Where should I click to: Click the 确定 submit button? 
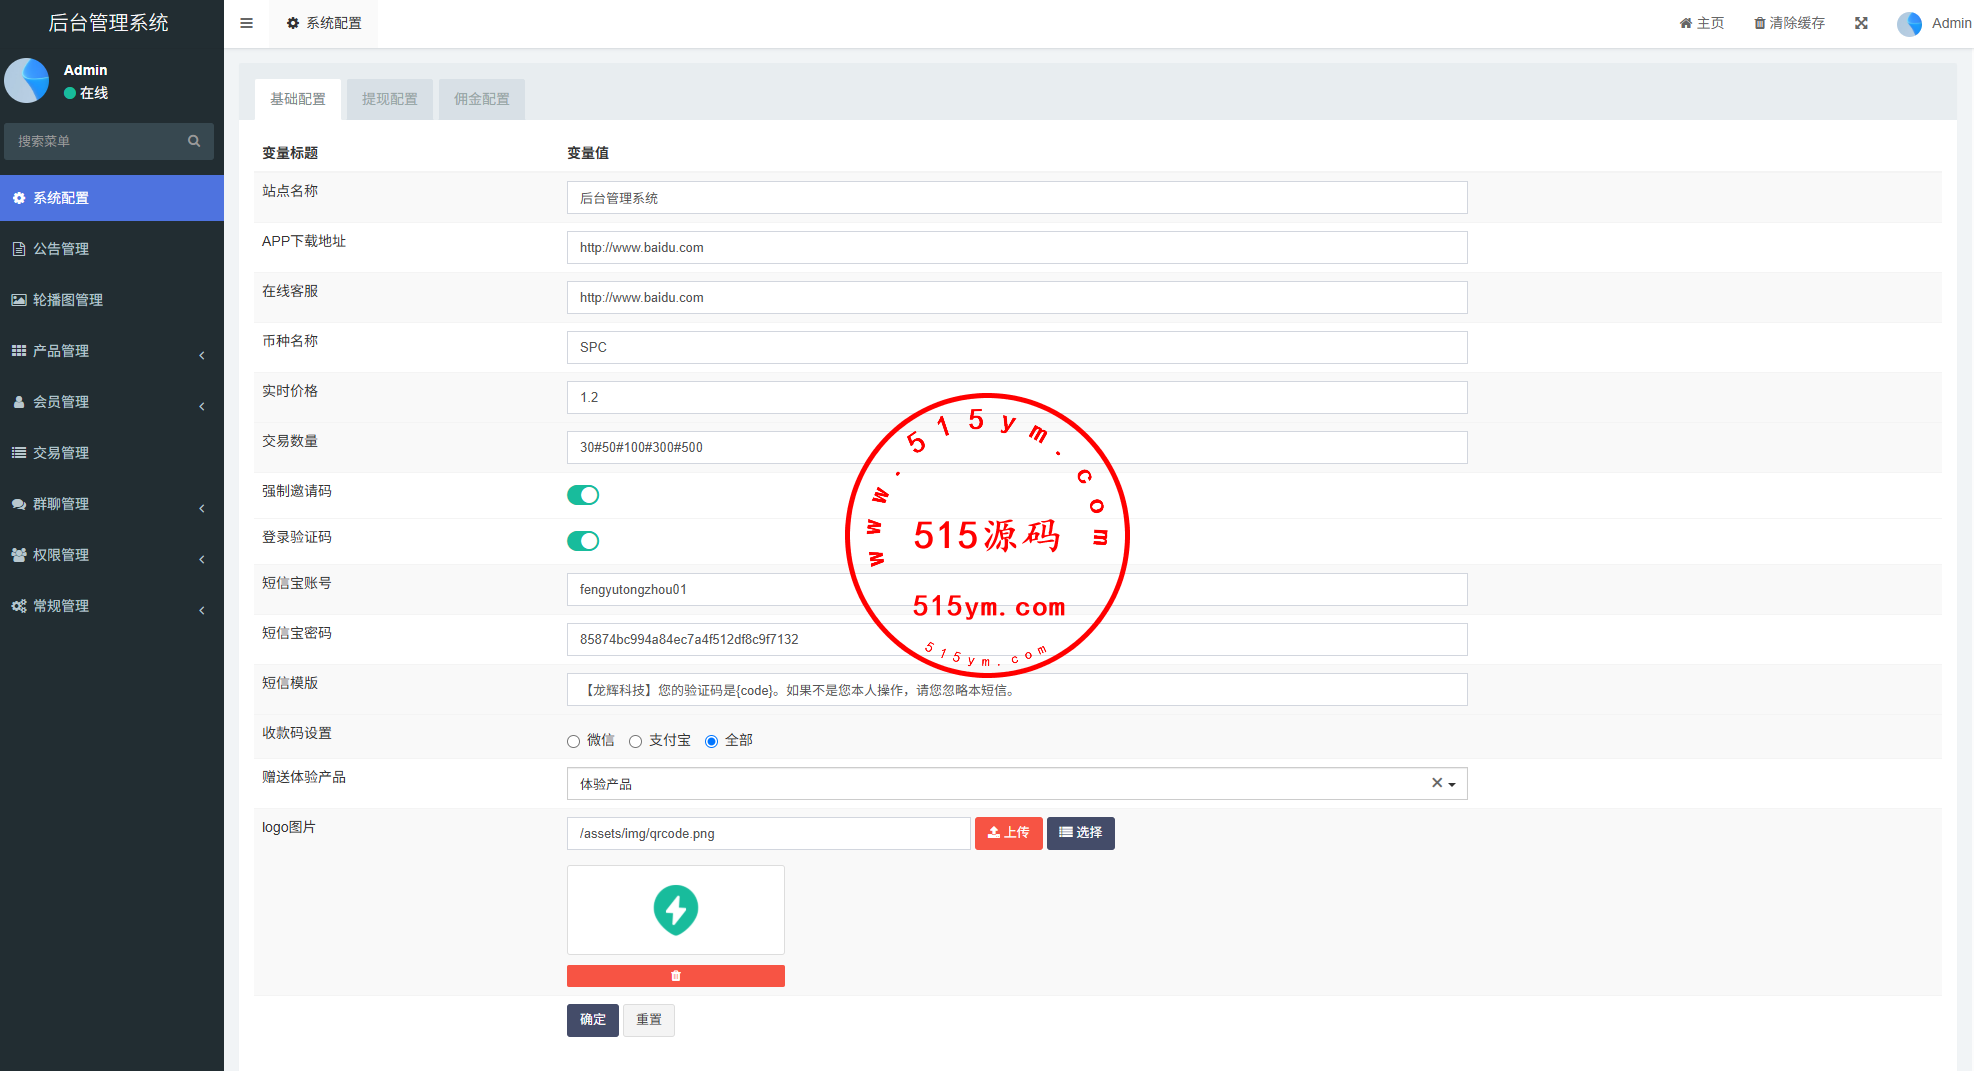point(592,1020)
